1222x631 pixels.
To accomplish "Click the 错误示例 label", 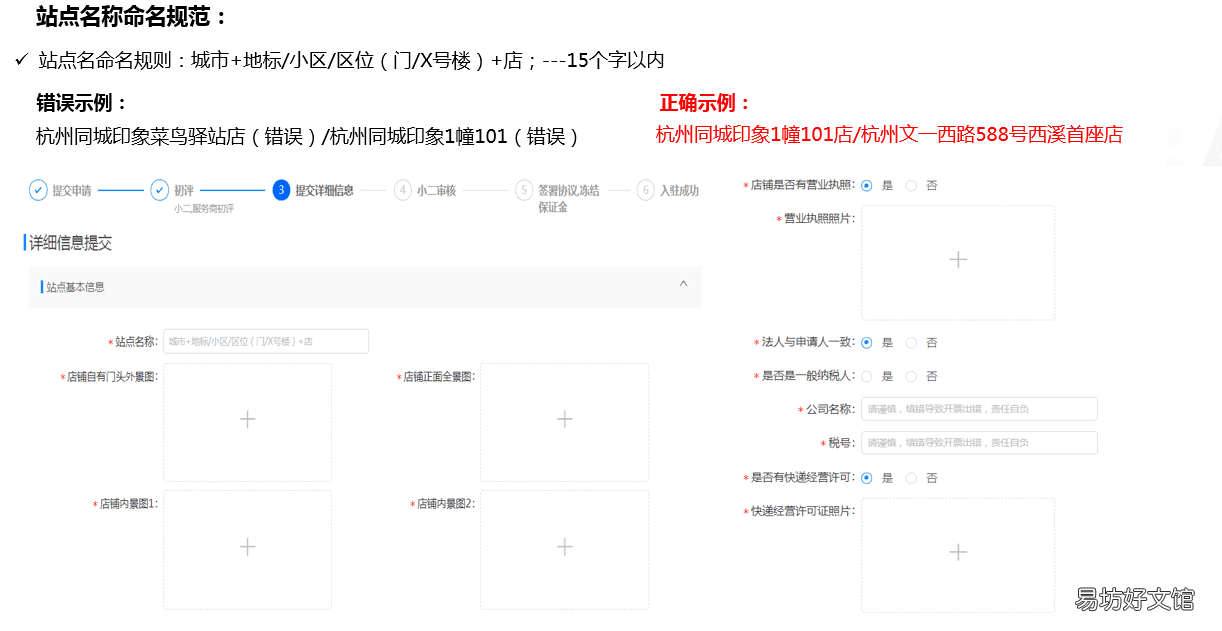I will click(82, 103).
